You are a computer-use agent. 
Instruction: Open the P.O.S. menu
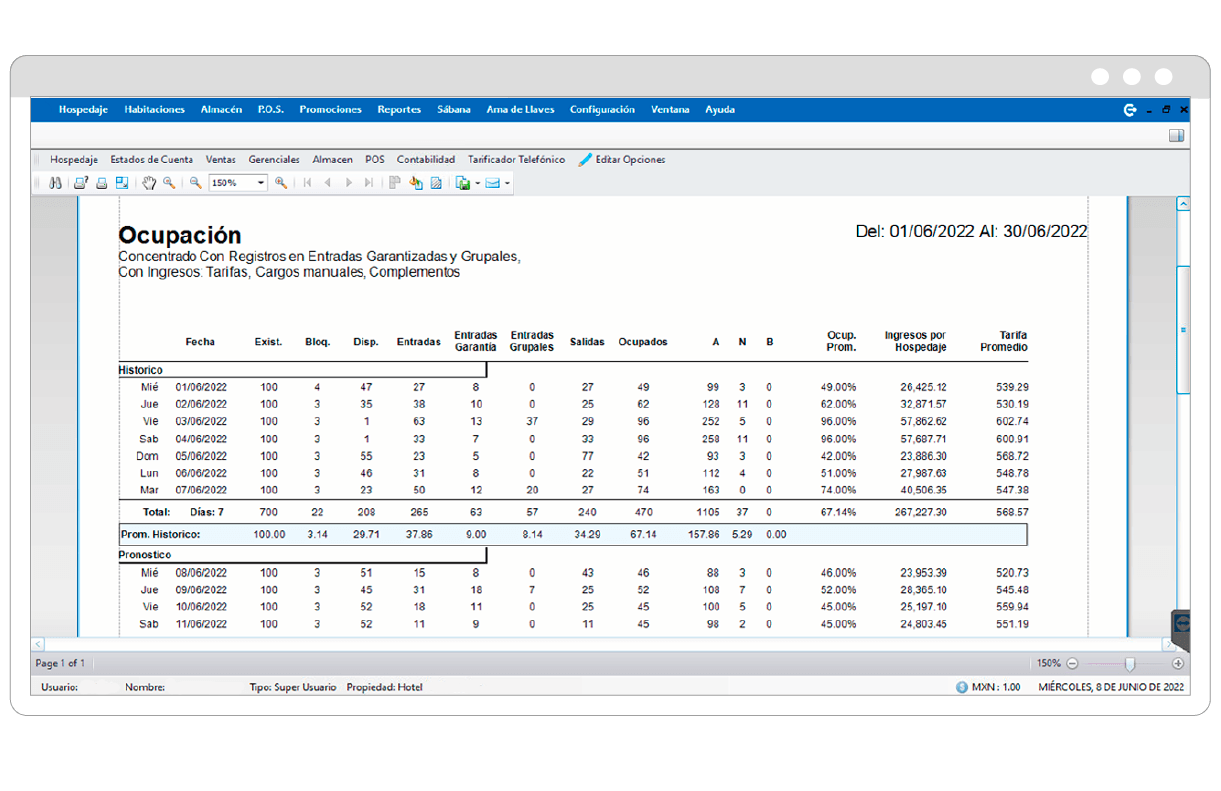point(271,110)
